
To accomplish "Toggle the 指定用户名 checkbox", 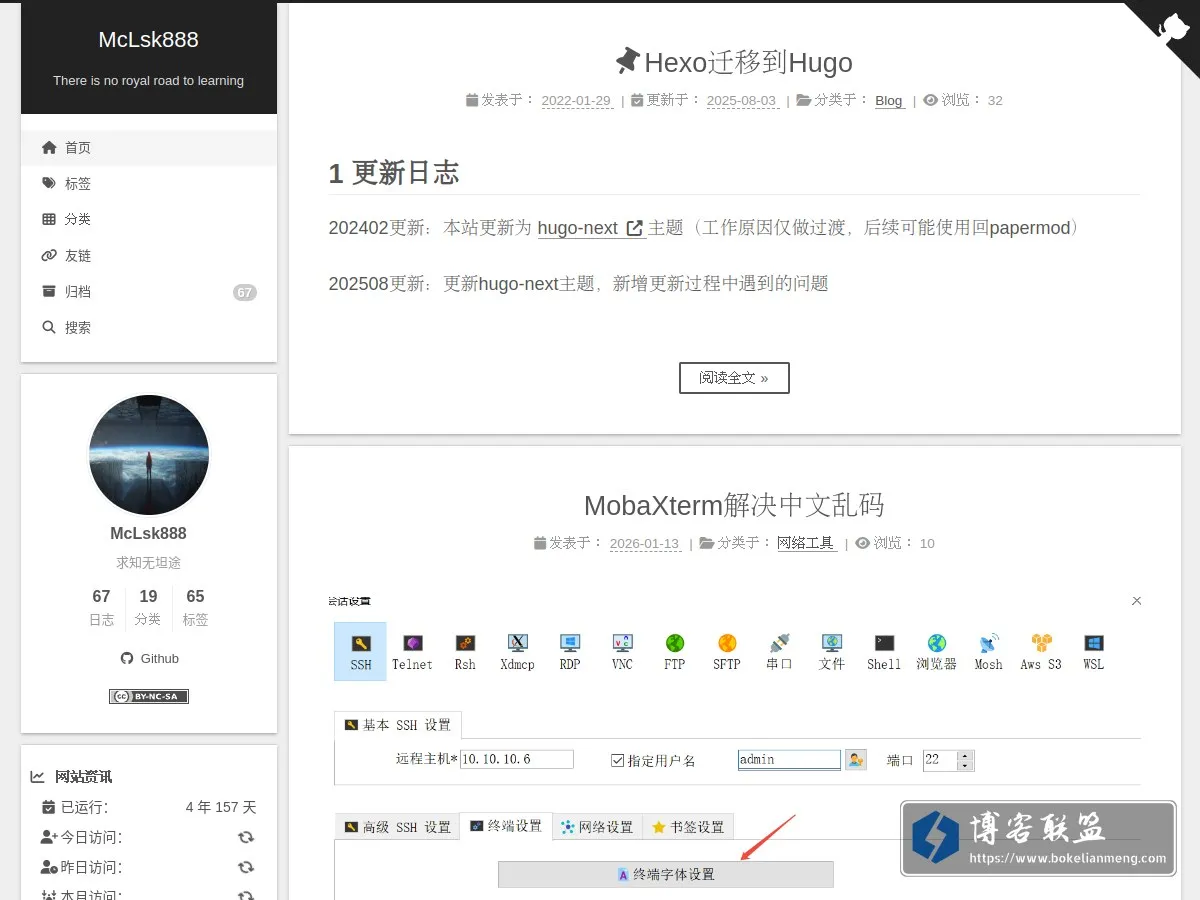I will pyautogui.click(x=617, y=760).
